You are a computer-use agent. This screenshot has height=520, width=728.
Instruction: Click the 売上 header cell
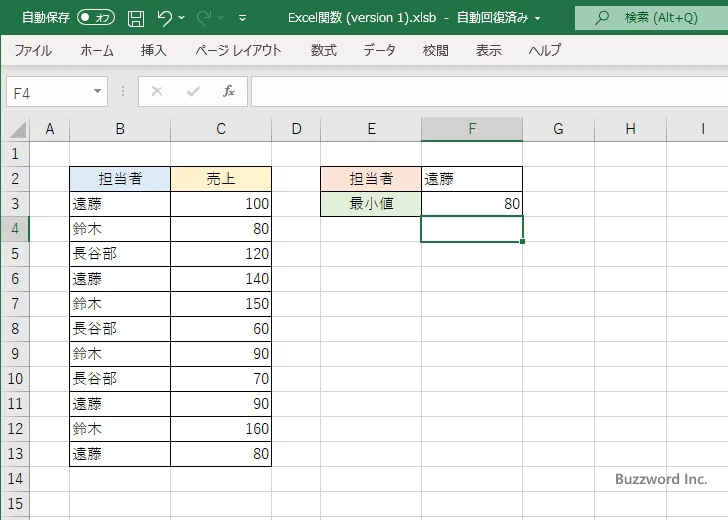221,179
